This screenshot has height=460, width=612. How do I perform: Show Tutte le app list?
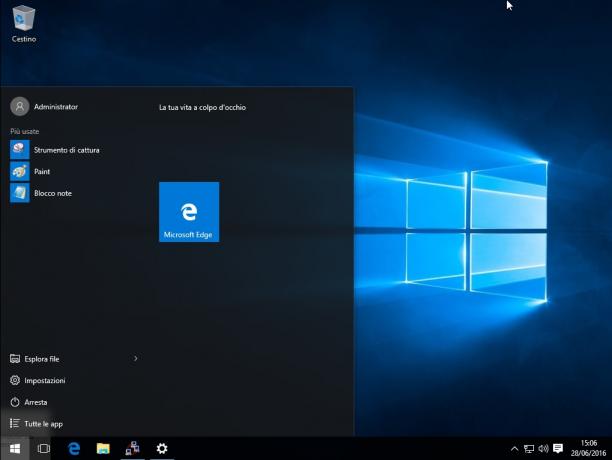point(72,424)
